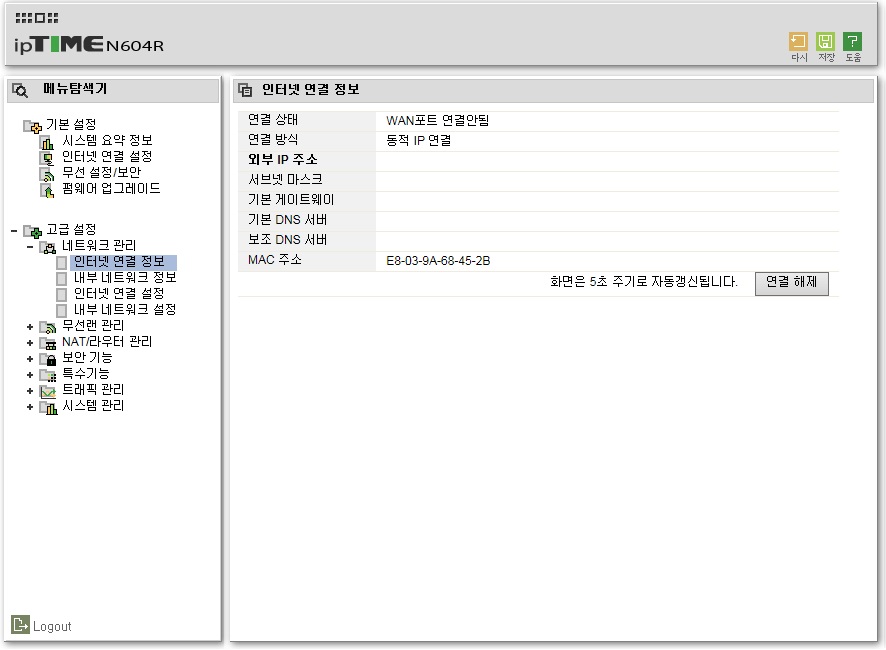Open 내부 네트워크 정보 page
The height and width of the screenshot is (650, 886).
[x=125, y=278]
